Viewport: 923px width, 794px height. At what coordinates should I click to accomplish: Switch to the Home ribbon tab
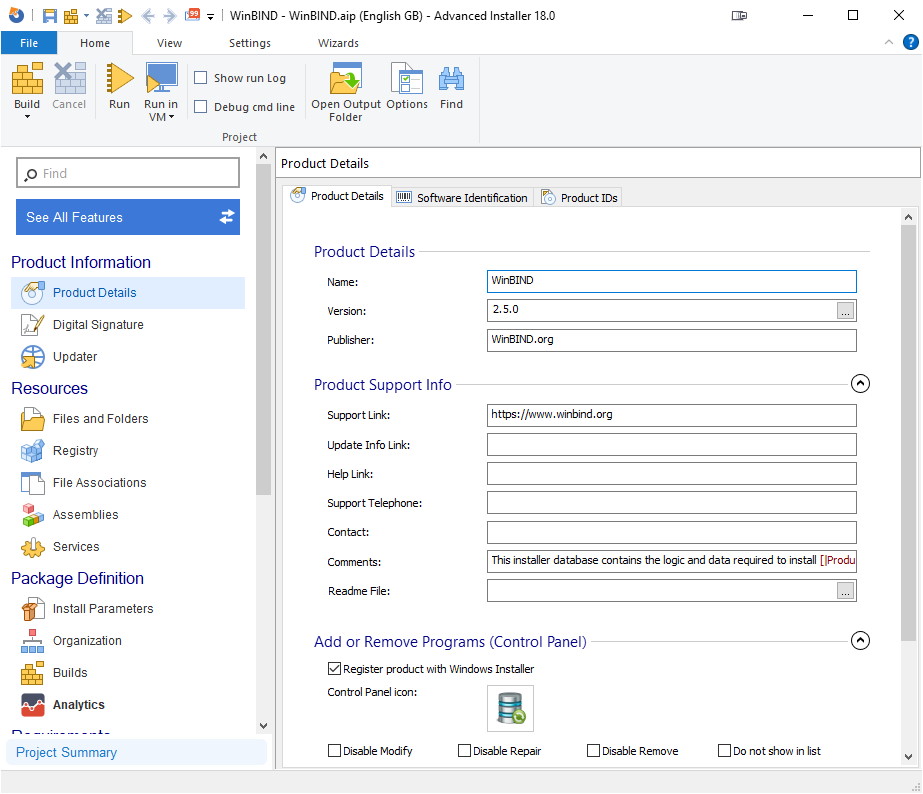click(x=95, y=43)
